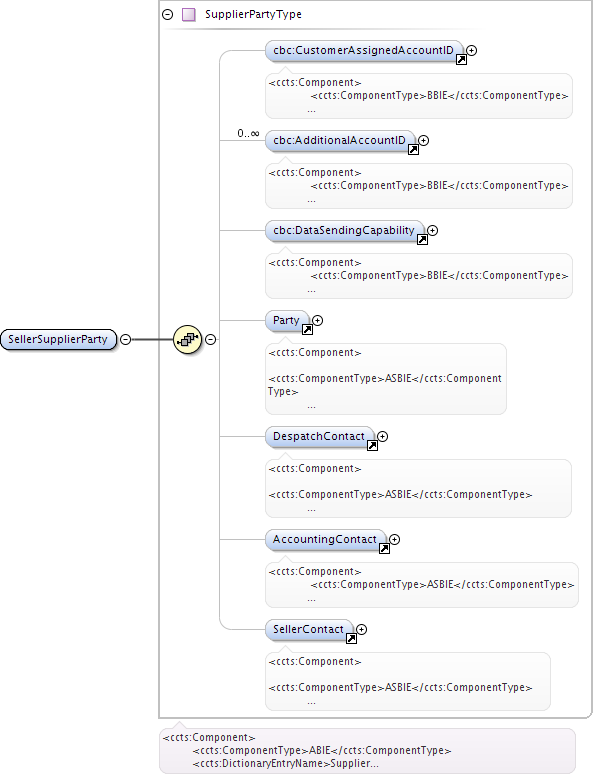Viewport: 594px width, 777px height.
Task: Collapse the SellerSupplierParty element
Action: pyautogui.click(x=126, y=339)
